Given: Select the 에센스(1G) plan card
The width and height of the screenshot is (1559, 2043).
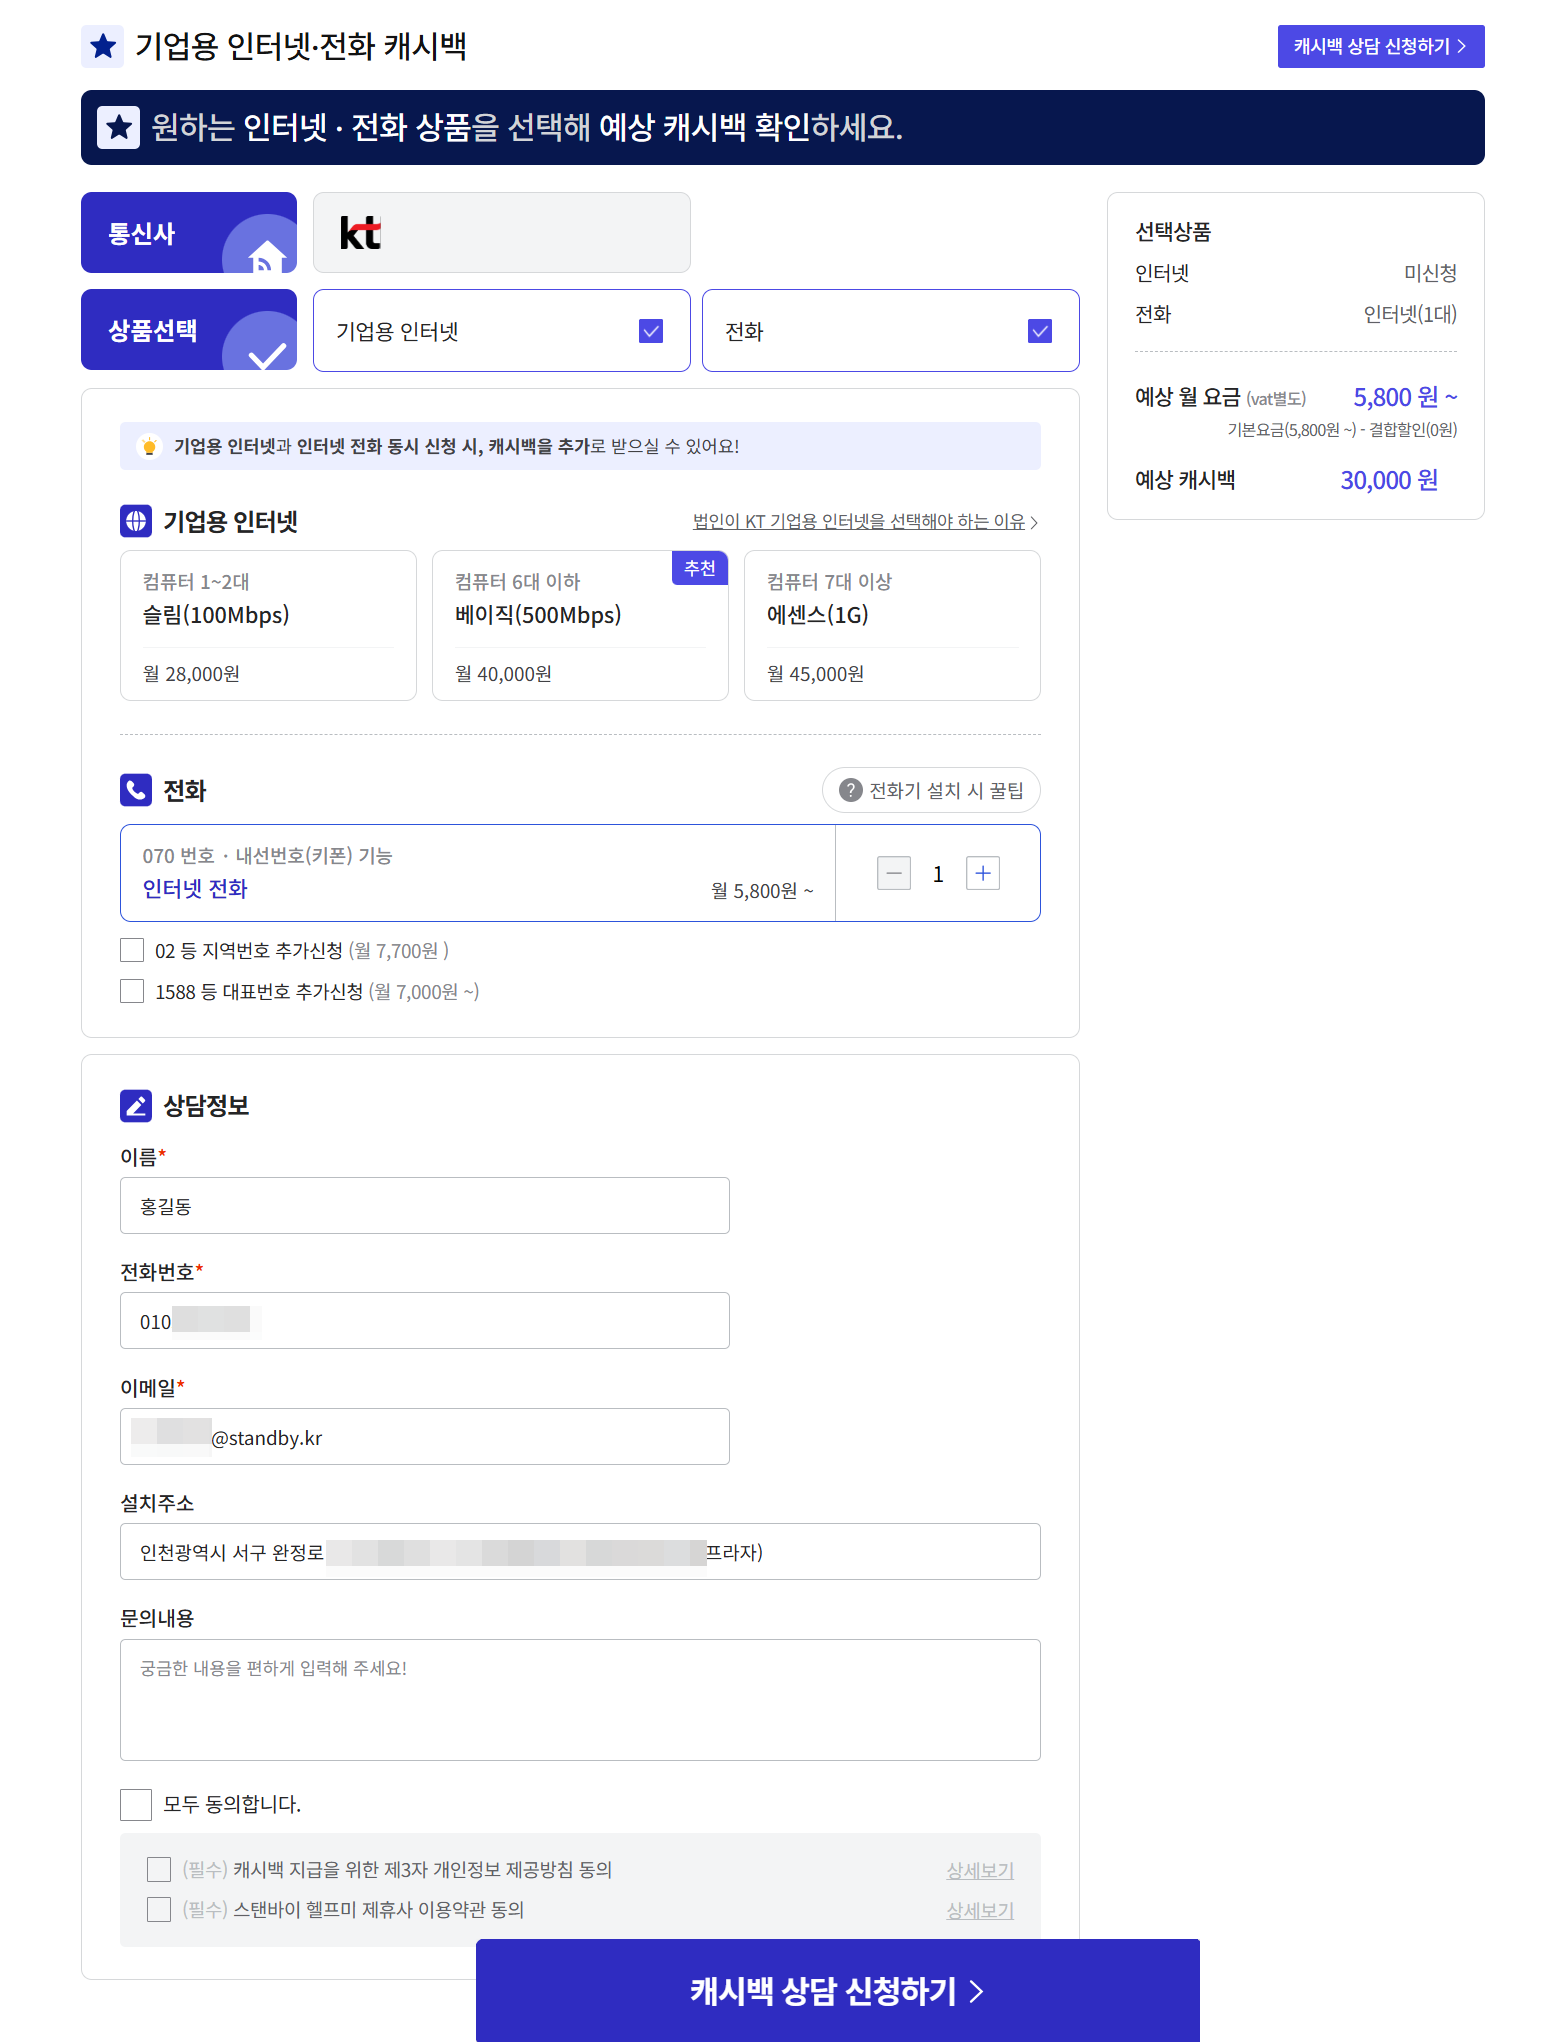Looking at the screenshot, I should [892, 625].
